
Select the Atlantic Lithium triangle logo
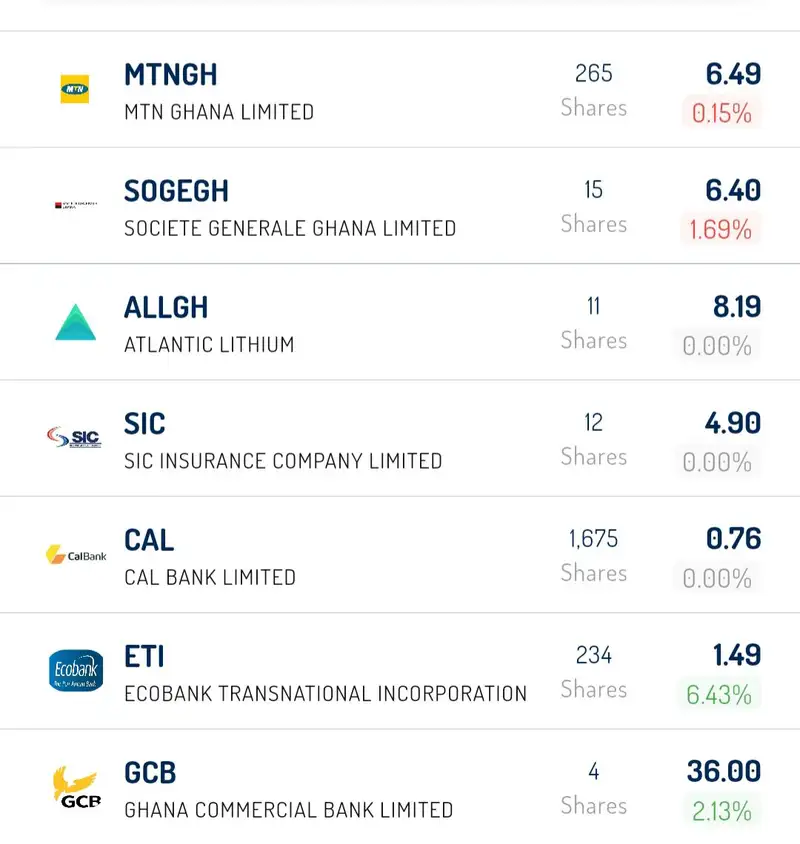click(x=75, y=322)
